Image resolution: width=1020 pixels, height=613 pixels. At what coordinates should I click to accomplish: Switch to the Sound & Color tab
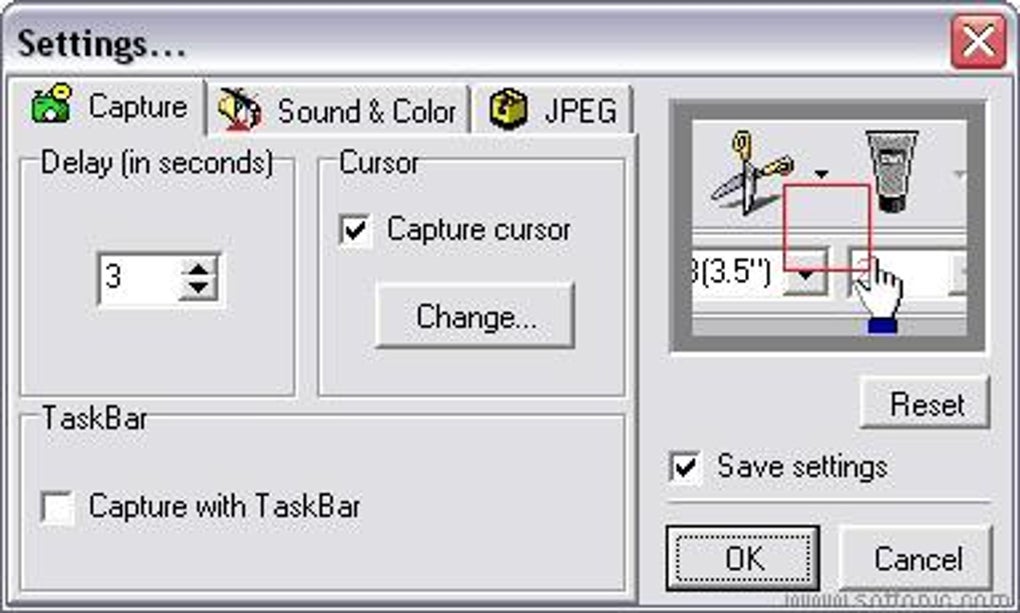click(x=366, y=111)
